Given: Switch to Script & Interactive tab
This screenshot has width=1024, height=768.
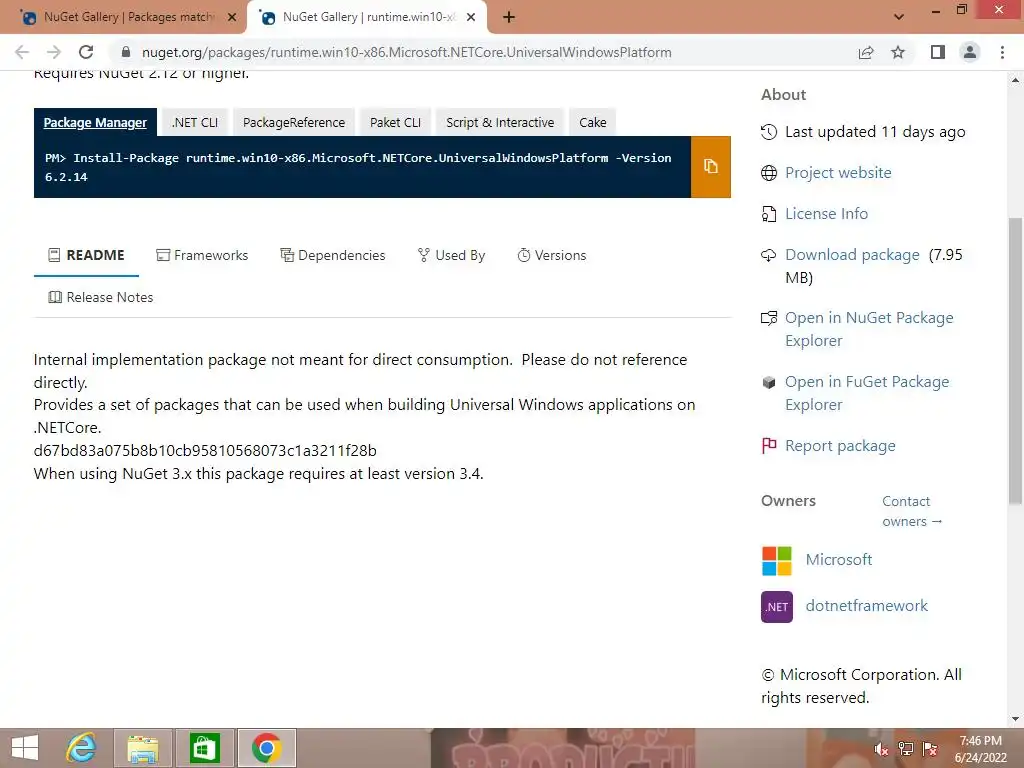Looking at the screenshot, I should point(500,122).
